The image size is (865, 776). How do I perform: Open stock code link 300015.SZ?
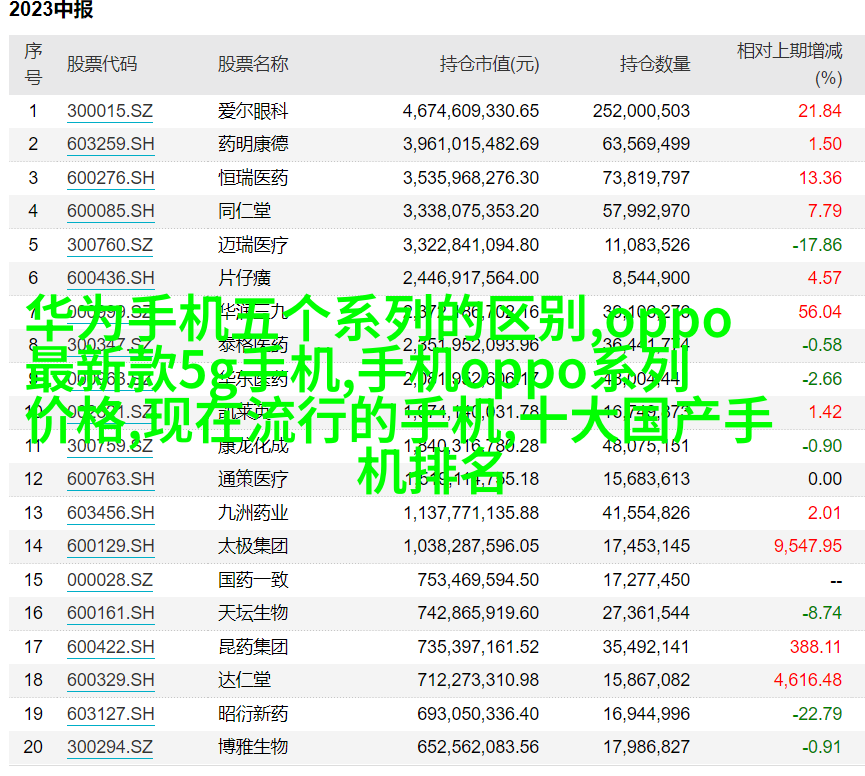pyautogui.click(x=110, y=111)
